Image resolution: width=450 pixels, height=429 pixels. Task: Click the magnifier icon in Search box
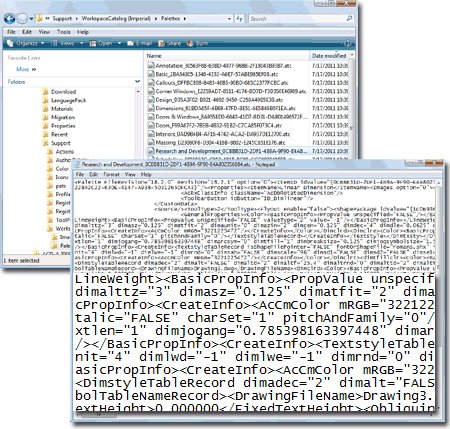coord(349,19)
